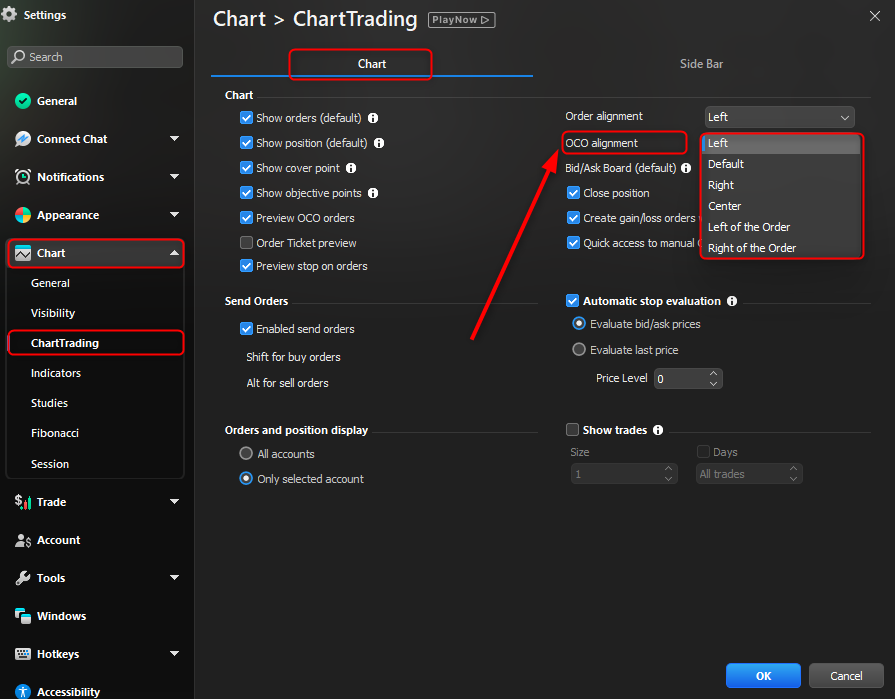
Task: Click info icon beside Show position
Action: 379,143
